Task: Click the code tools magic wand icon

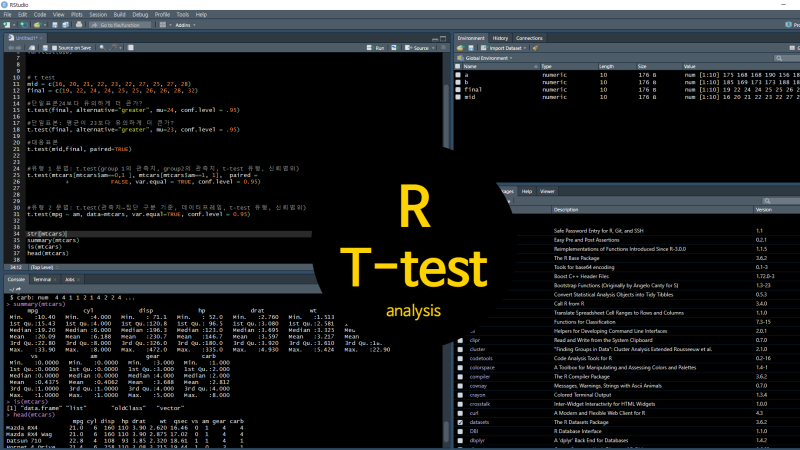Action: [113, 47]
